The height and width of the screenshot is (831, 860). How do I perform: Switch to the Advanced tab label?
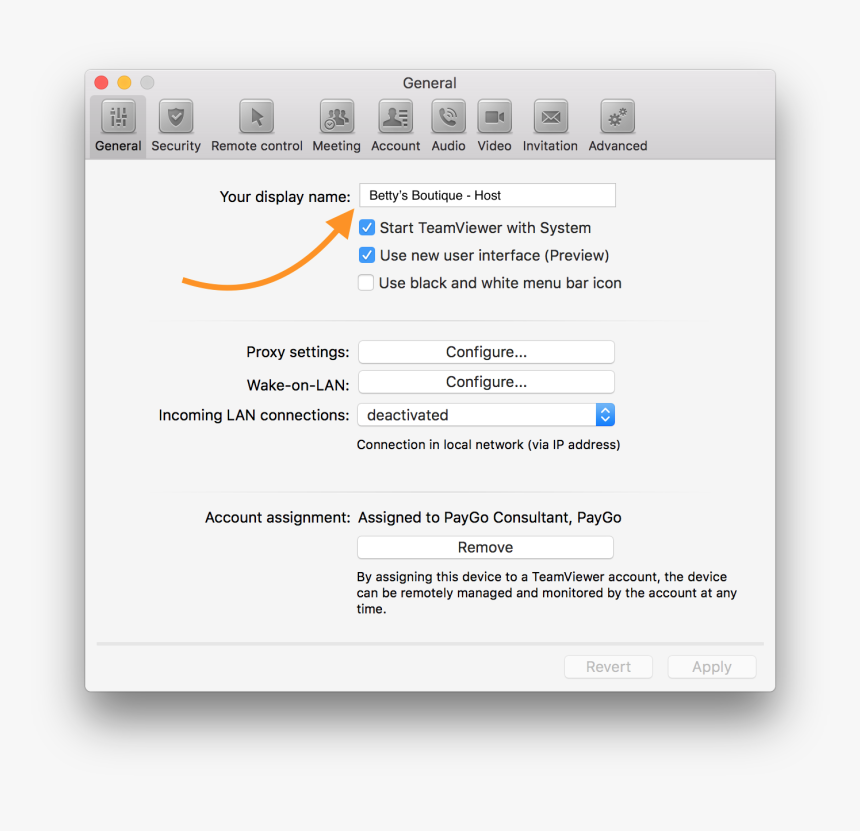pos(618,146)
